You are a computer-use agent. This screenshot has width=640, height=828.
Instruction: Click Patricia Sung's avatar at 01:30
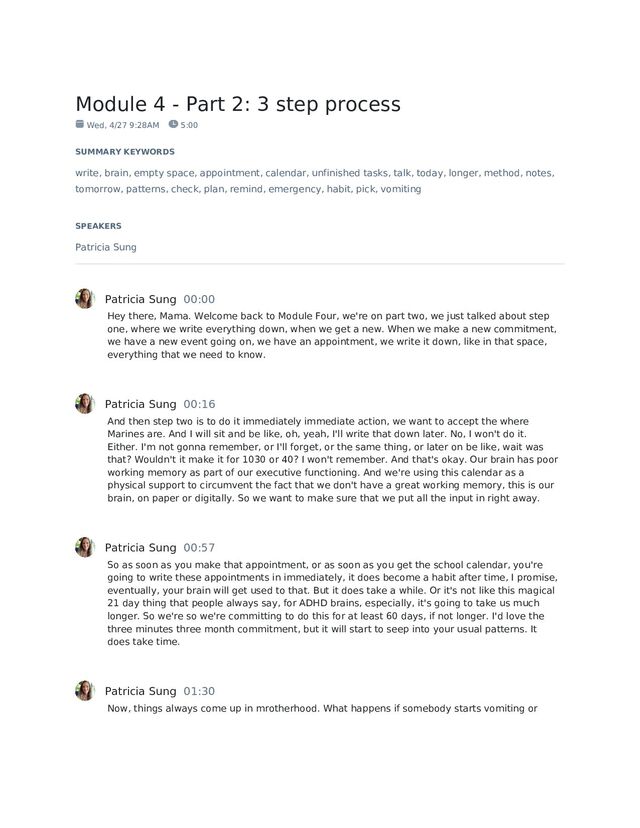84,691
